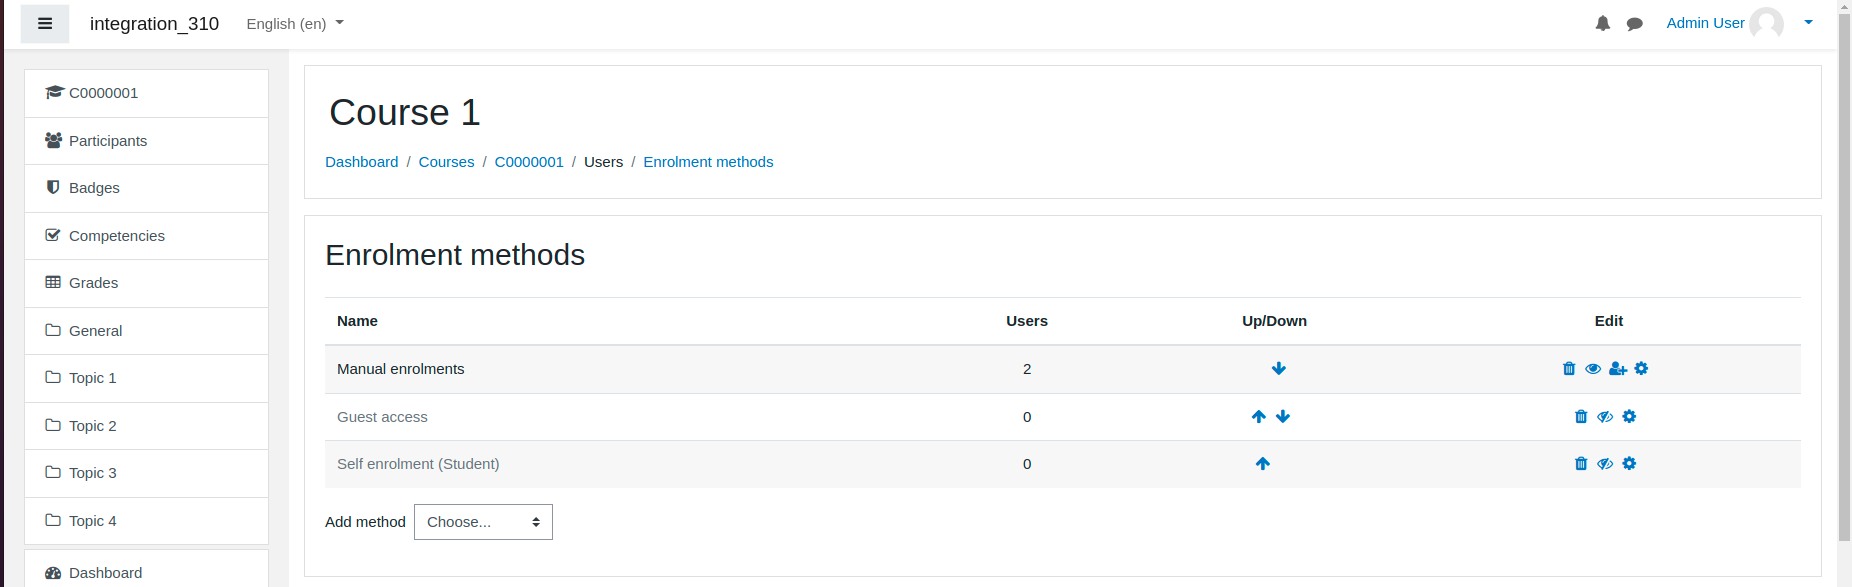Move Self enrolment up with arrow
Viewport: 1852px width, 587px height.
1263,464
